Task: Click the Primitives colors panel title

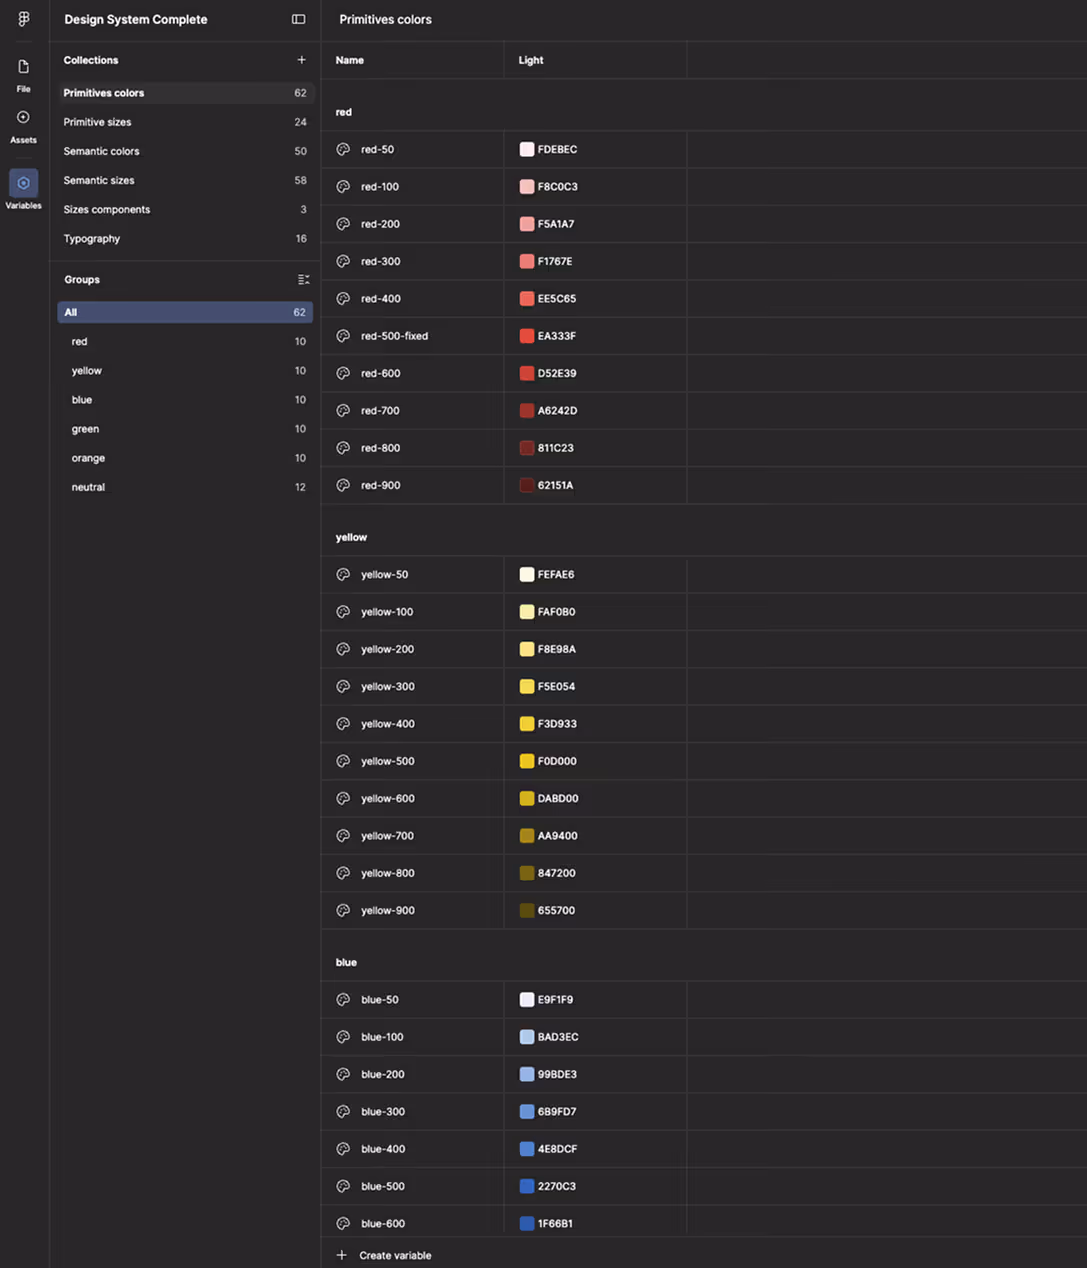Action: tap(386, 19)
